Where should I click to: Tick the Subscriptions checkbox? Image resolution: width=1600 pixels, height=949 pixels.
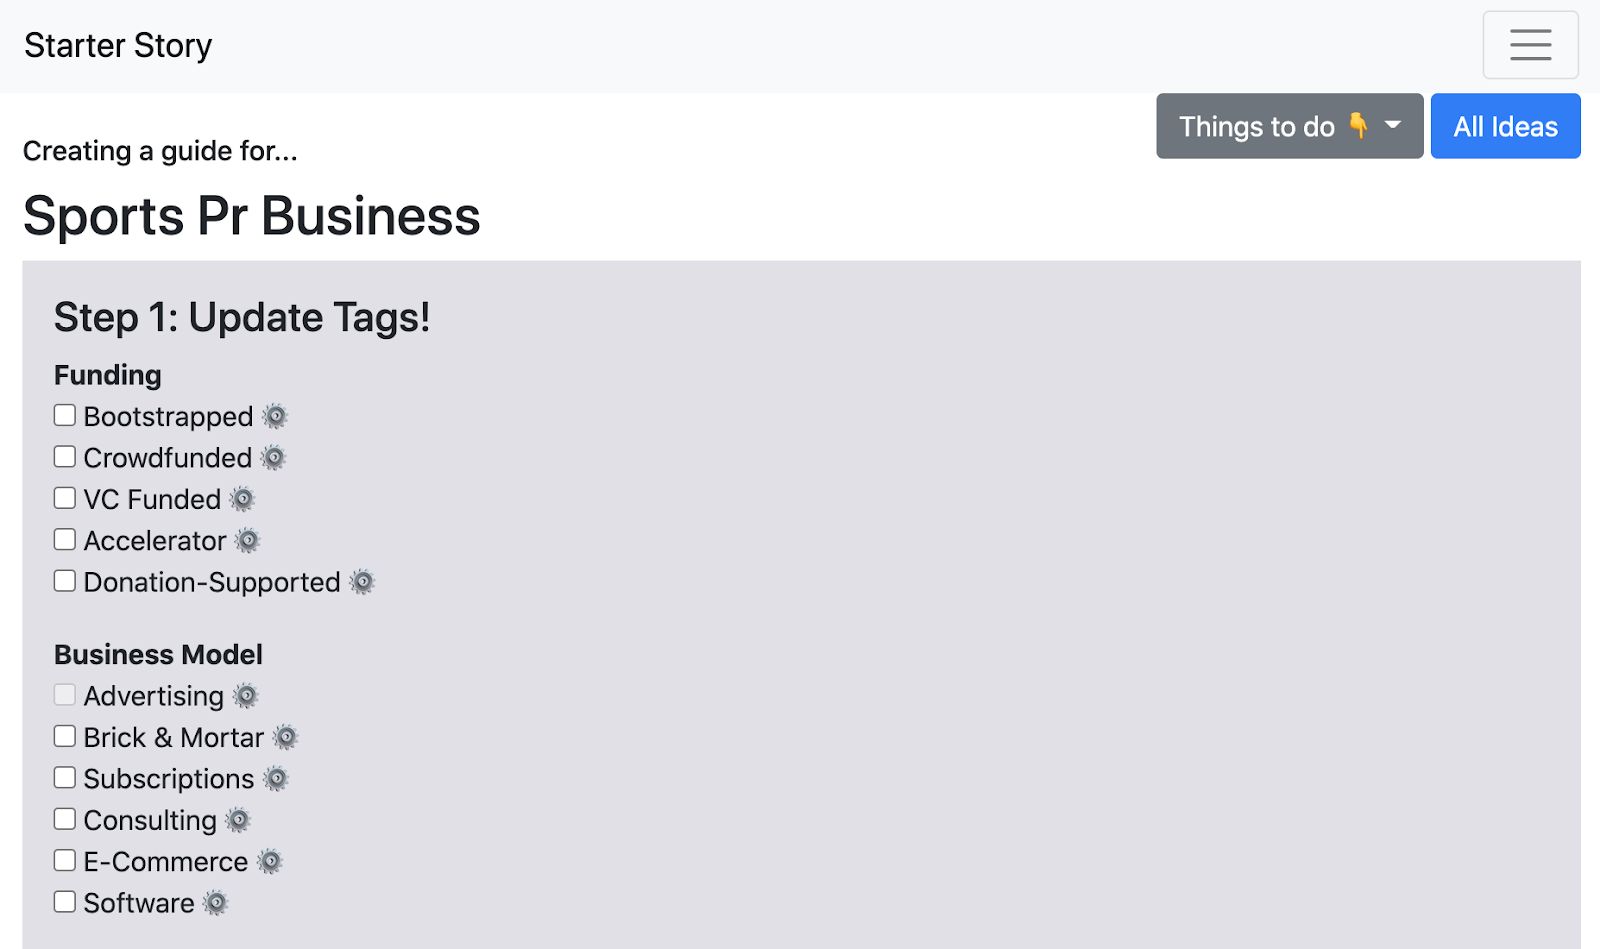coord(65,778)
